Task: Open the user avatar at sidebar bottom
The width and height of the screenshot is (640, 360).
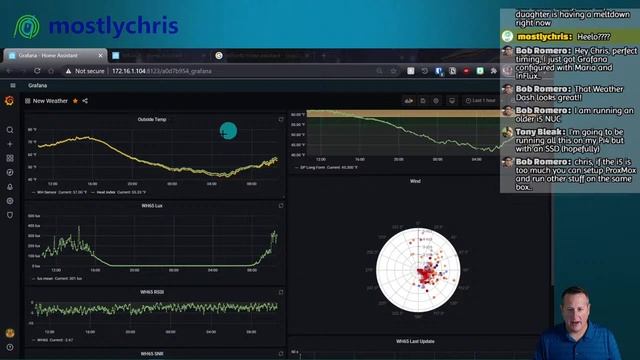Action: pos(10,333)
